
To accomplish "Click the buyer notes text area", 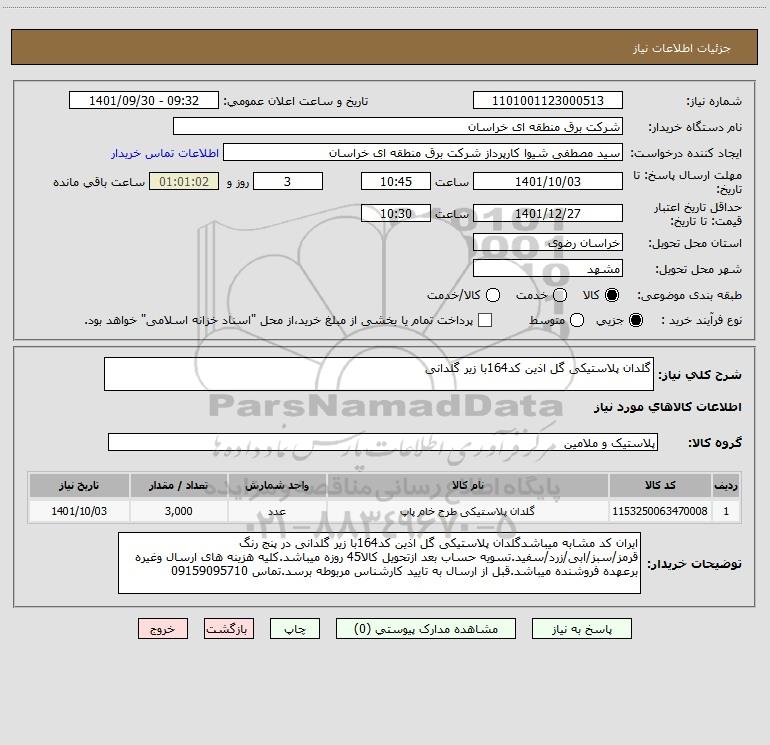I will [x=379, y=563].
